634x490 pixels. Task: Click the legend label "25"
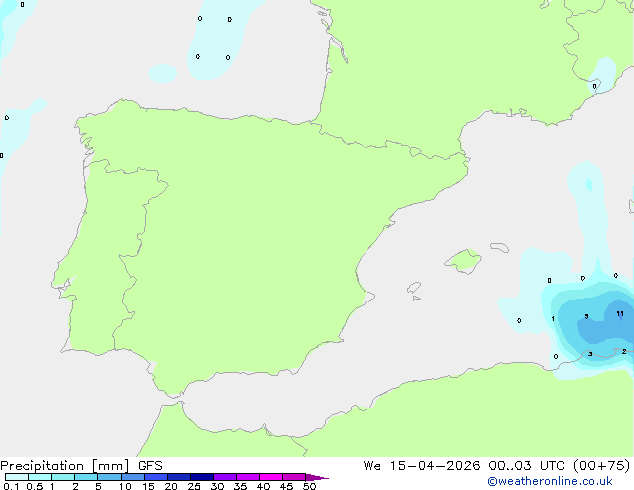coord(194,486)
